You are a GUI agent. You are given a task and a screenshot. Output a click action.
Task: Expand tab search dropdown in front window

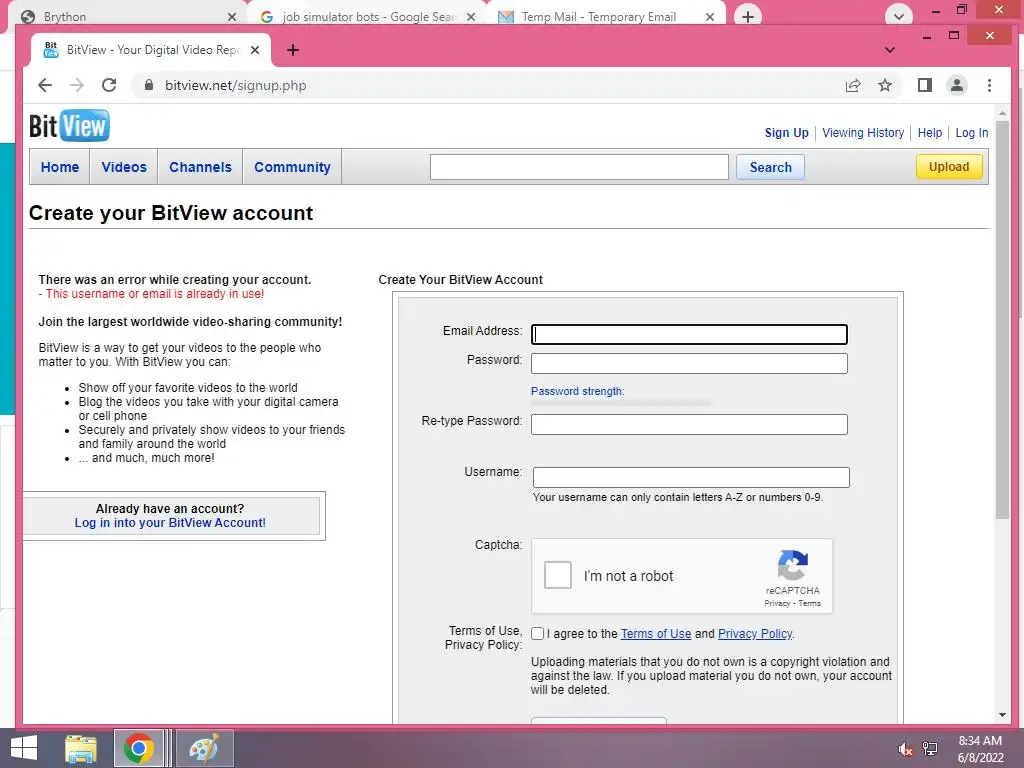[889, 50]
